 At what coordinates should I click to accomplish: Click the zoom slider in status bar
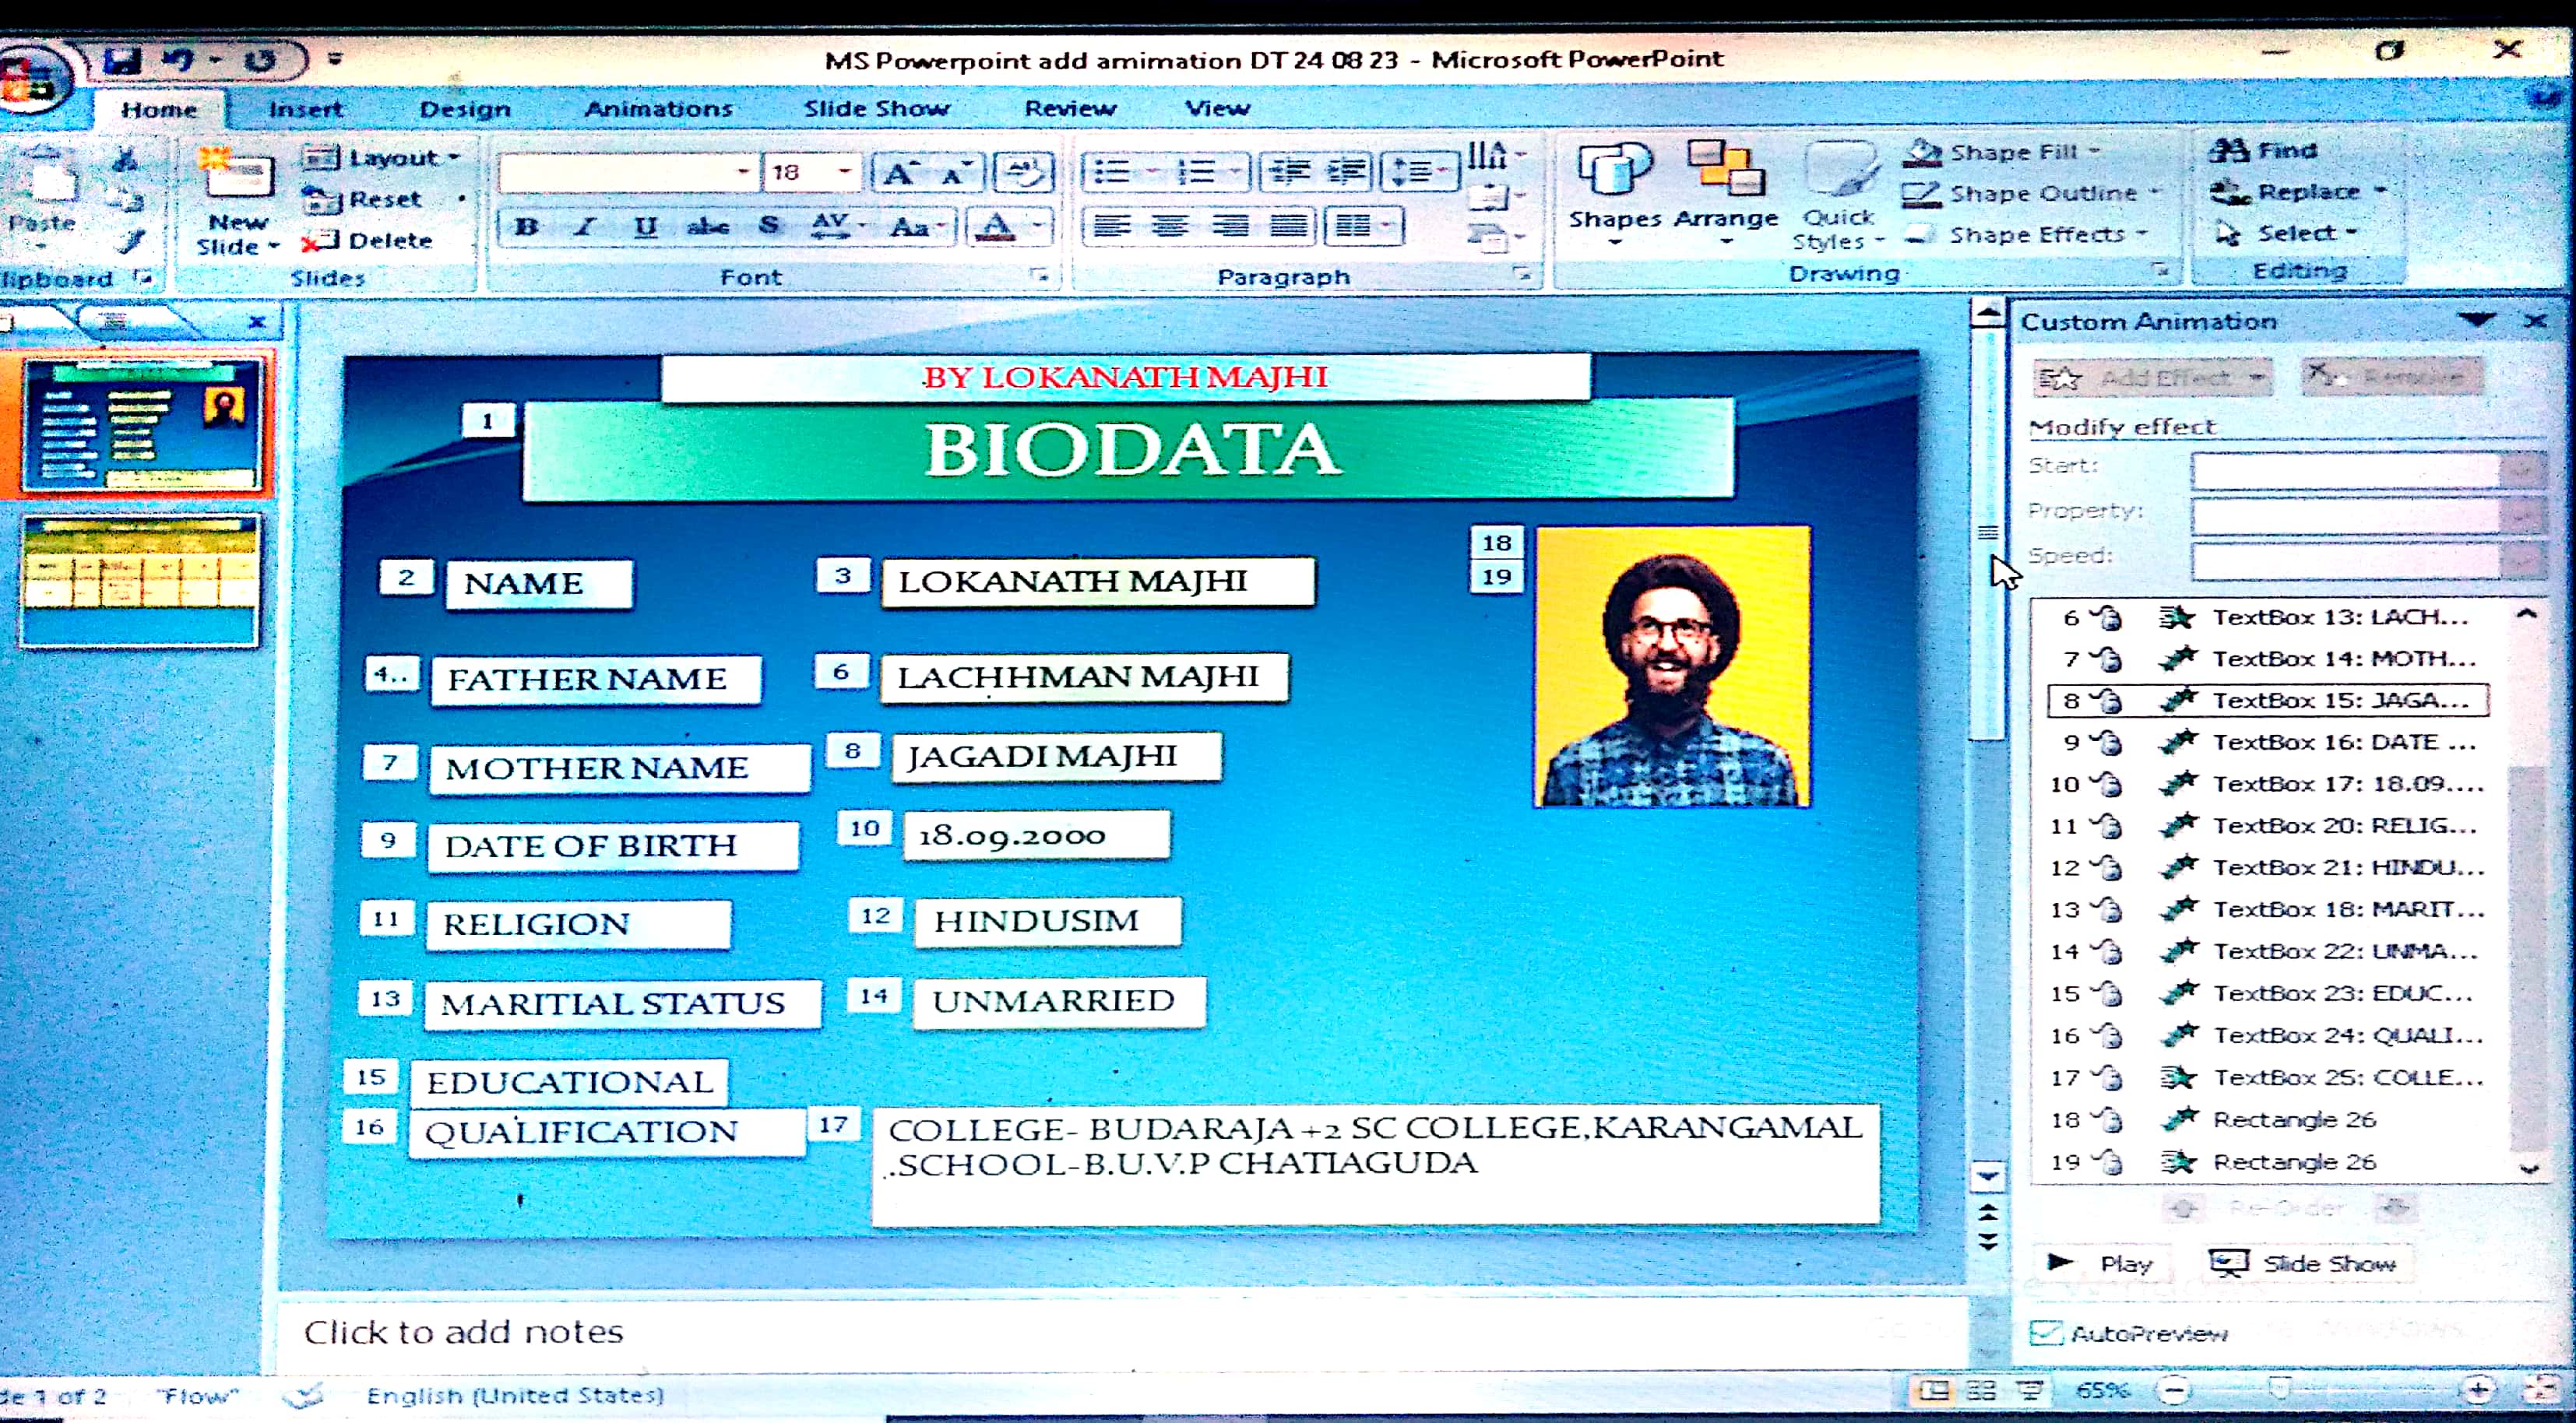(x=2281, y=1390)
